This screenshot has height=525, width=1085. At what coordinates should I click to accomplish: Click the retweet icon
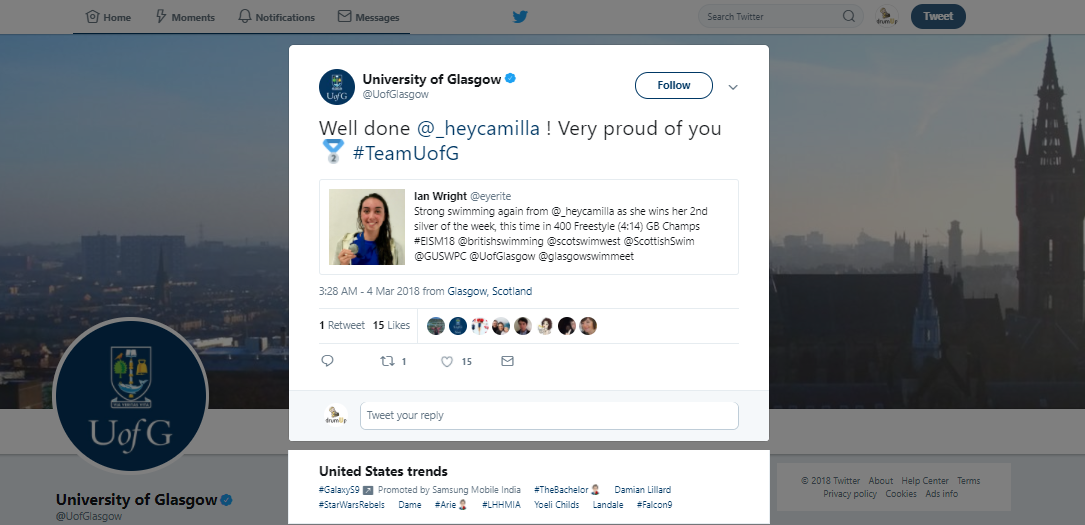click(388, 361)
